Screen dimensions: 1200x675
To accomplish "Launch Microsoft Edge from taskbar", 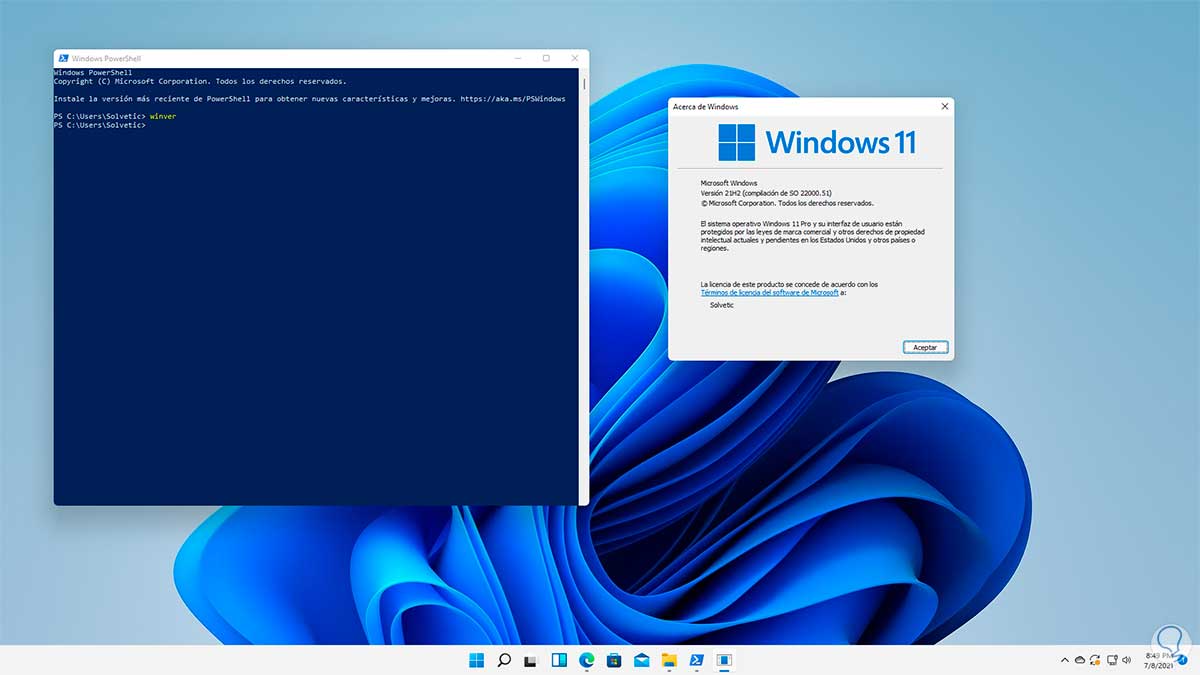I will click(x=587, y=660).
